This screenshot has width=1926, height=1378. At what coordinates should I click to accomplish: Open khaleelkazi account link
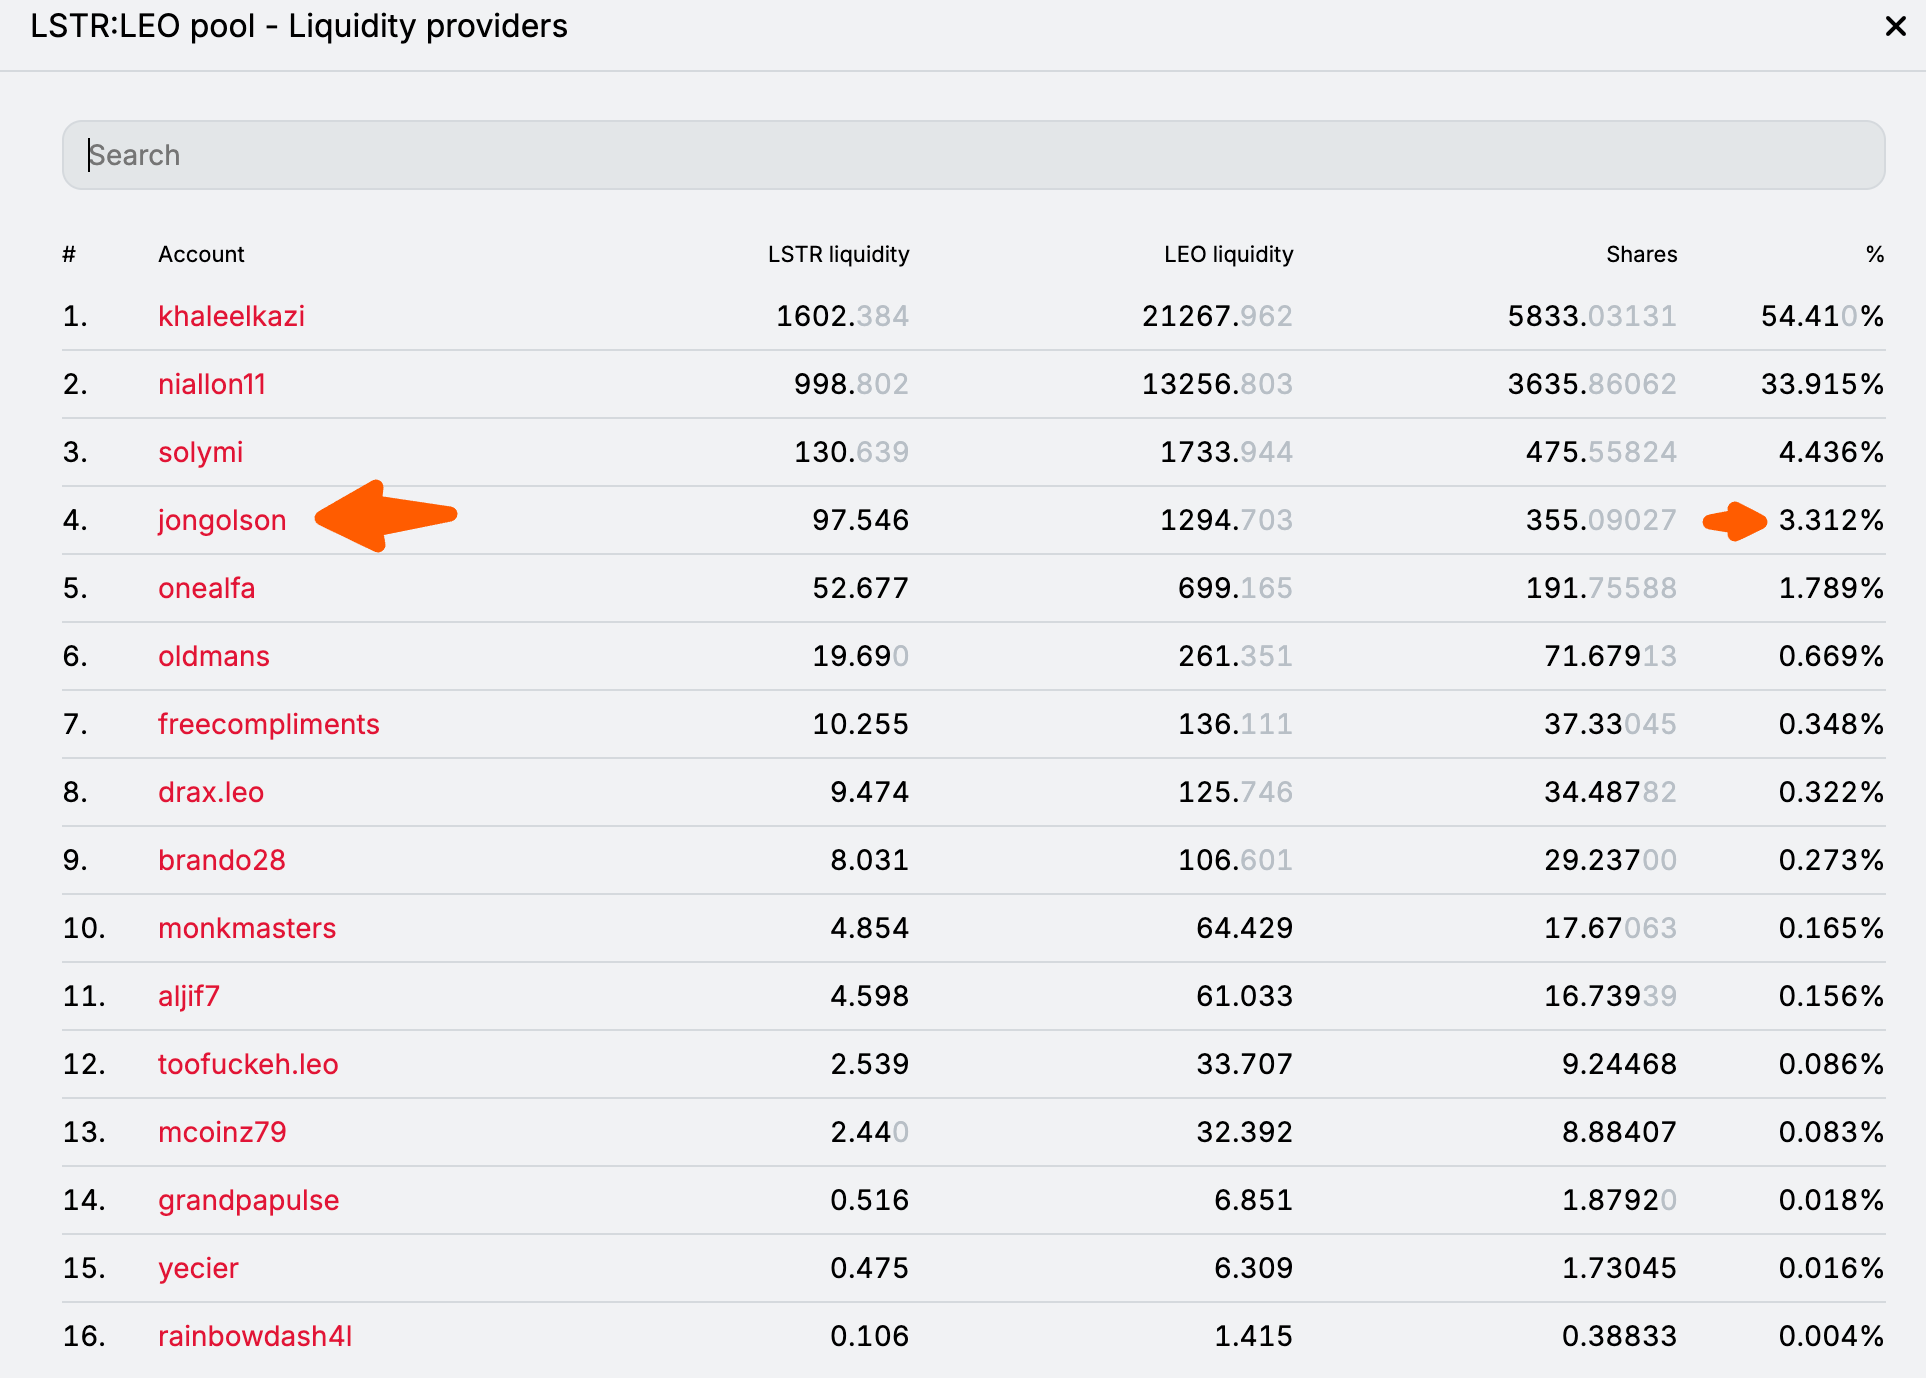(x=231, y=316)
